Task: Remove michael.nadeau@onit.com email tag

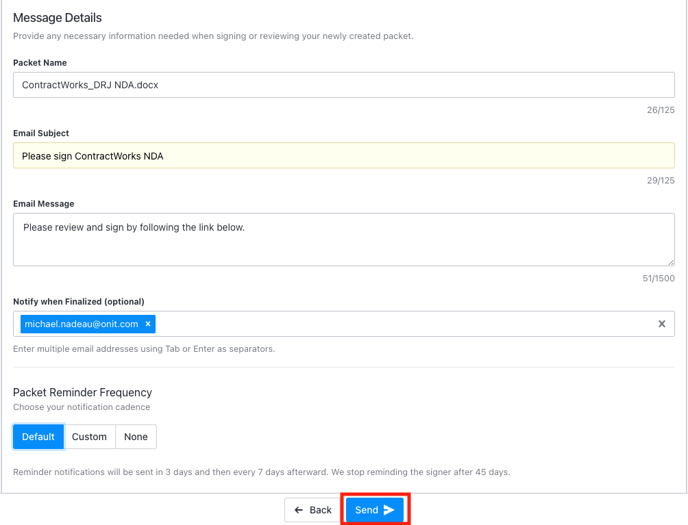Action: 148,324
